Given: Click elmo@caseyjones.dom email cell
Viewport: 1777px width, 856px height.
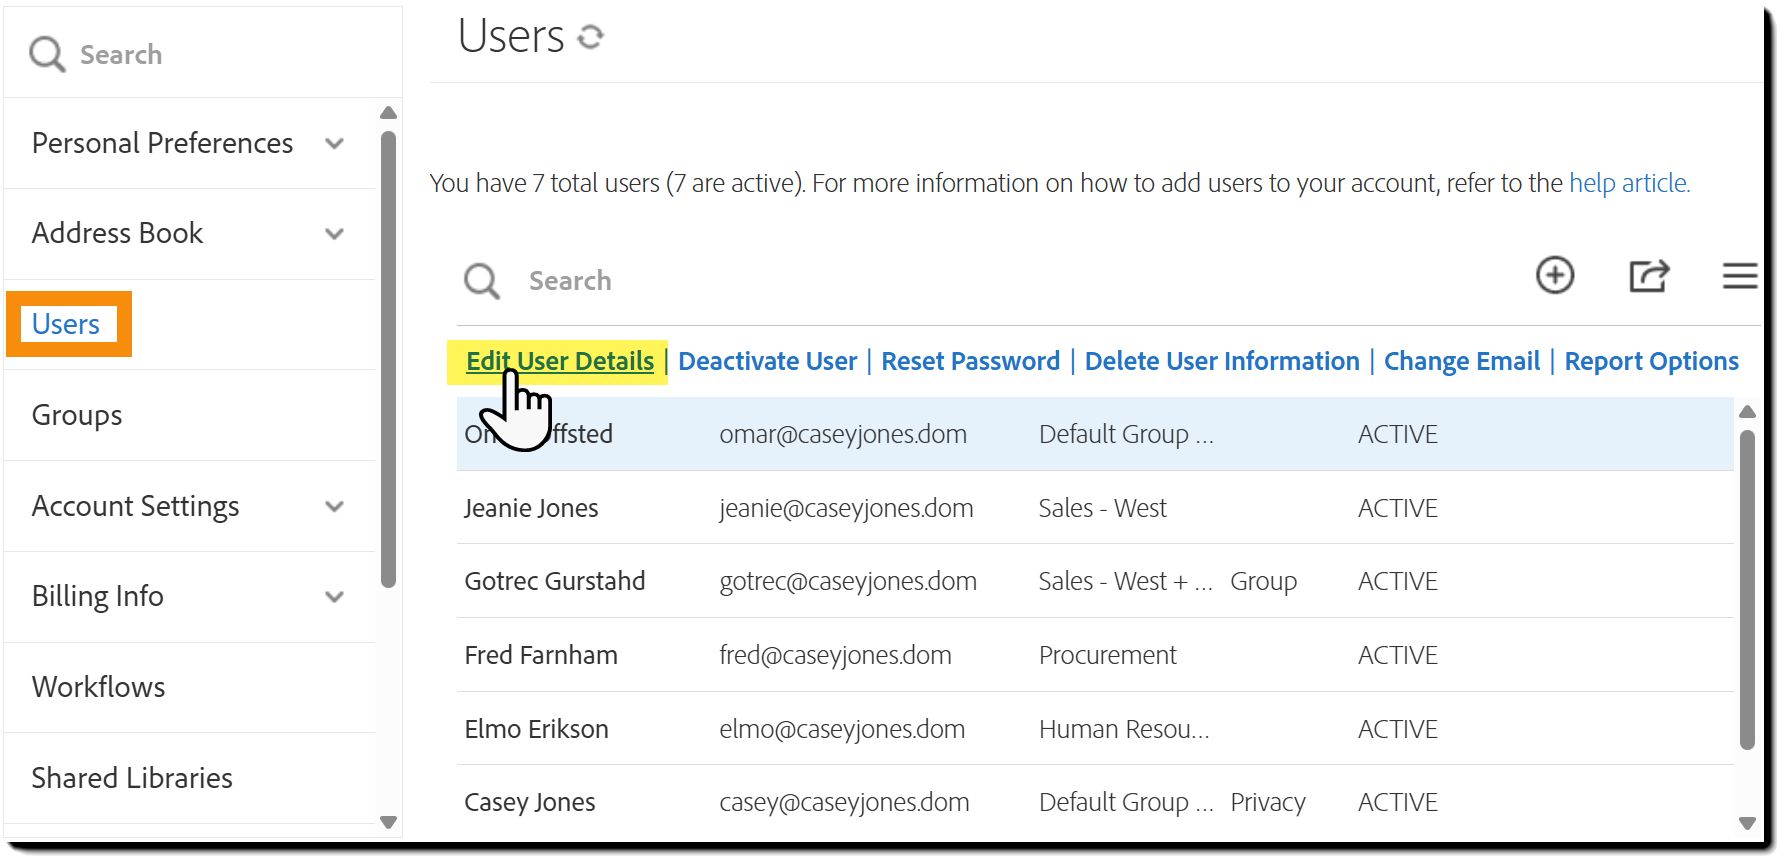Looking at the screenshot, I should [x=842, y=729].
